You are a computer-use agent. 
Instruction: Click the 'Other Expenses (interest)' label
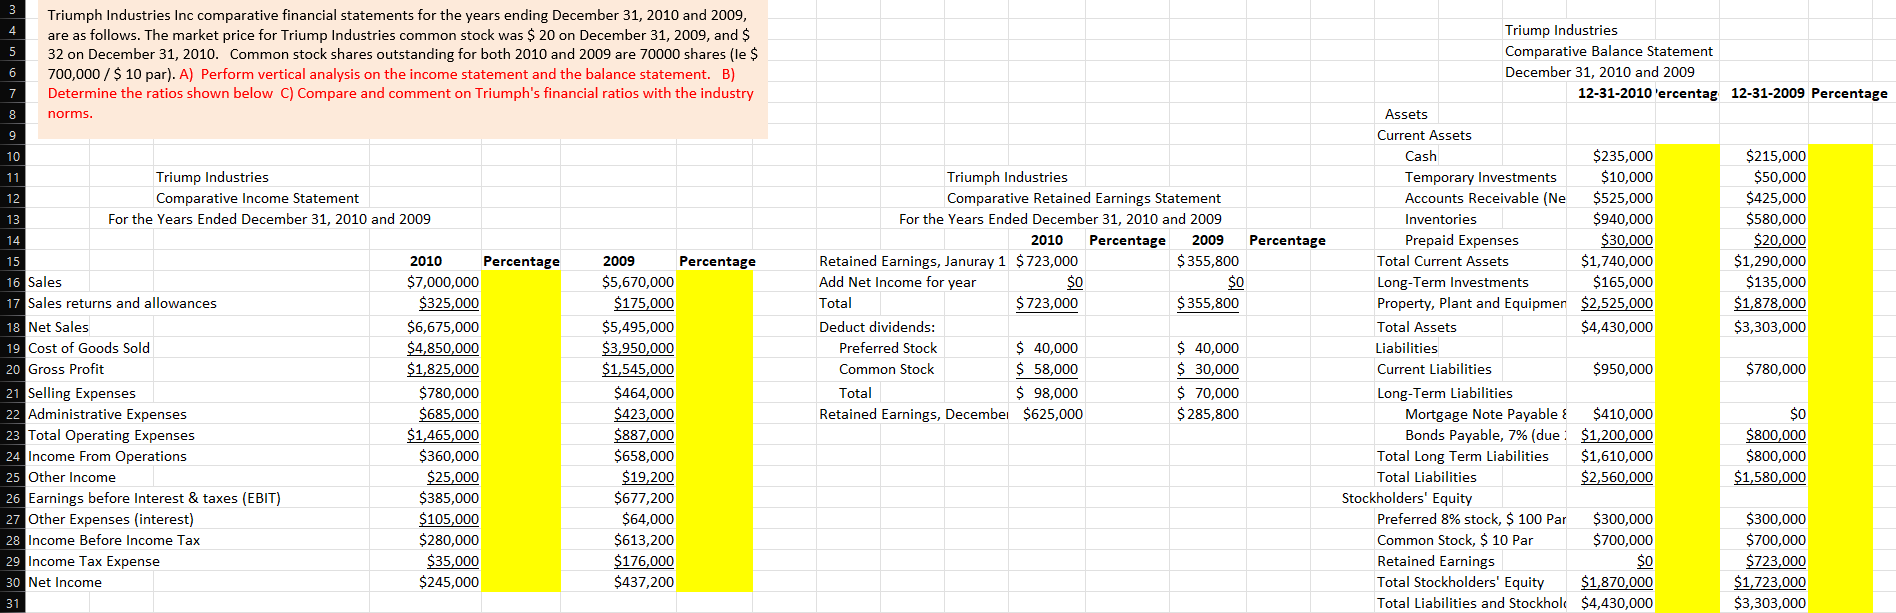click(111, 519)
